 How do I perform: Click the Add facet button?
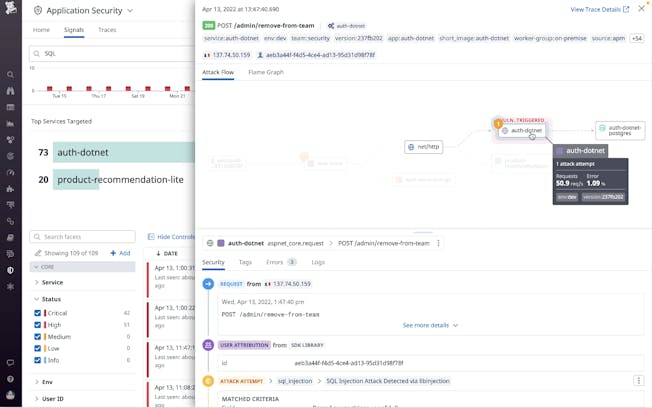pyautogui.click(x=121, y=253)
